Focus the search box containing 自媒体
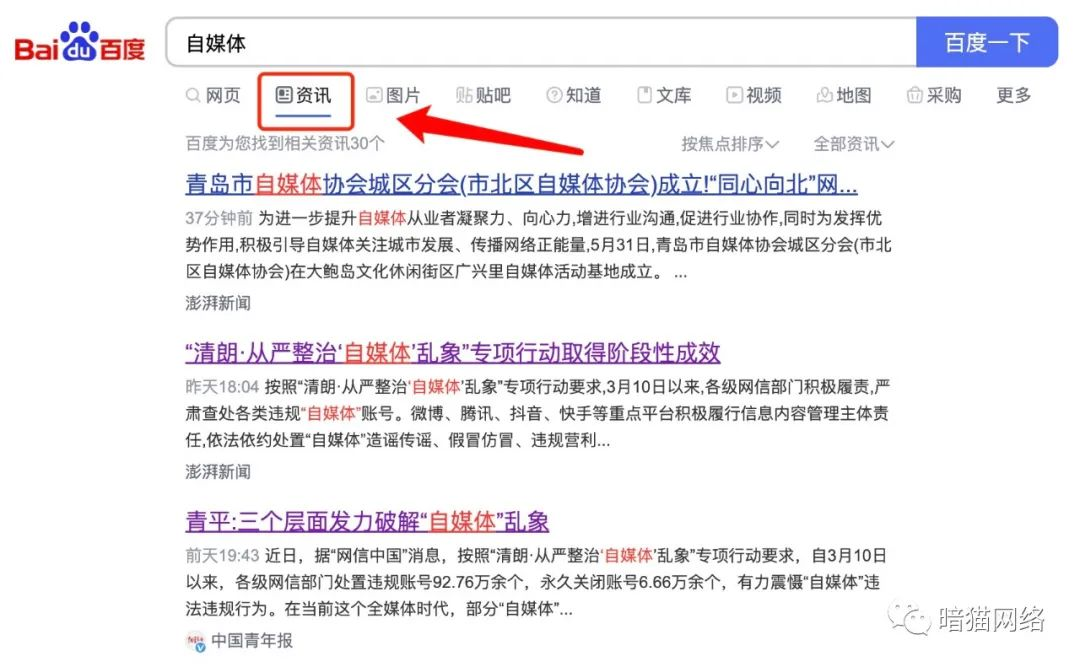Screen dimensions: 1080x667 click(x=541, y=43)
